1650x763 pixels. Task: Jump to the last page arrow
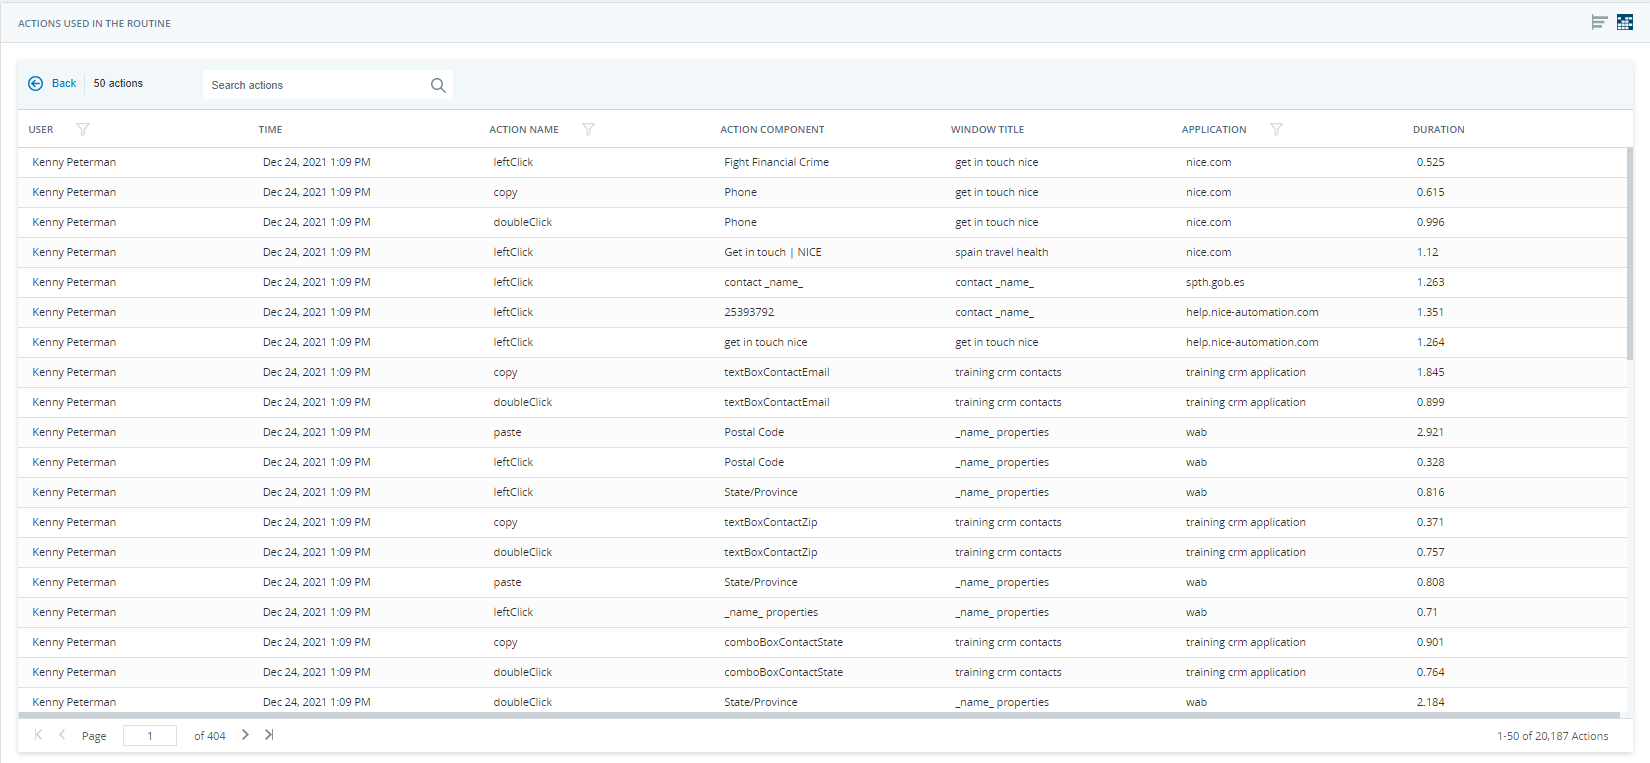click(x=269, y=735)
